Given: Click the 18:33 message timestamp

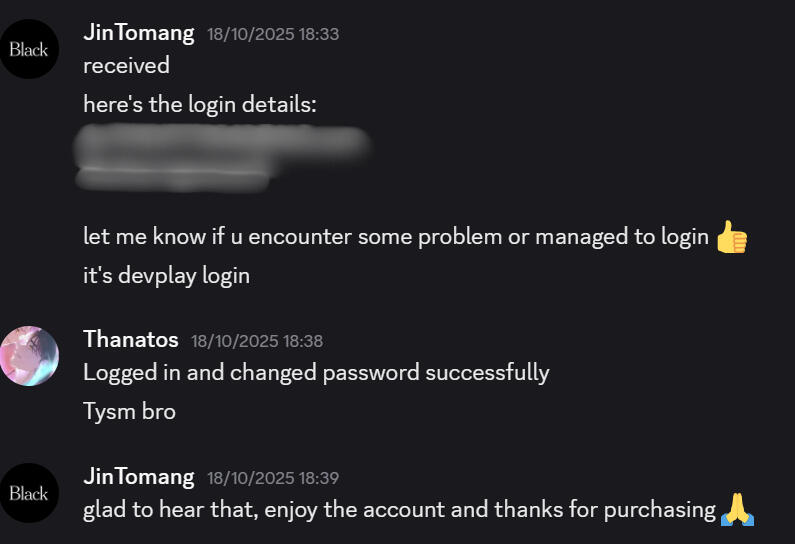Looking at the screenshot, I should [x=273, y=34].
